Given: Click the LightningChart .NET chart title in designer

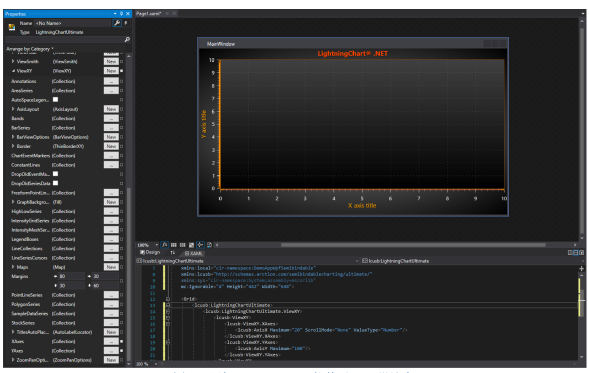Looking at the screenshot, I should [352, 53].
